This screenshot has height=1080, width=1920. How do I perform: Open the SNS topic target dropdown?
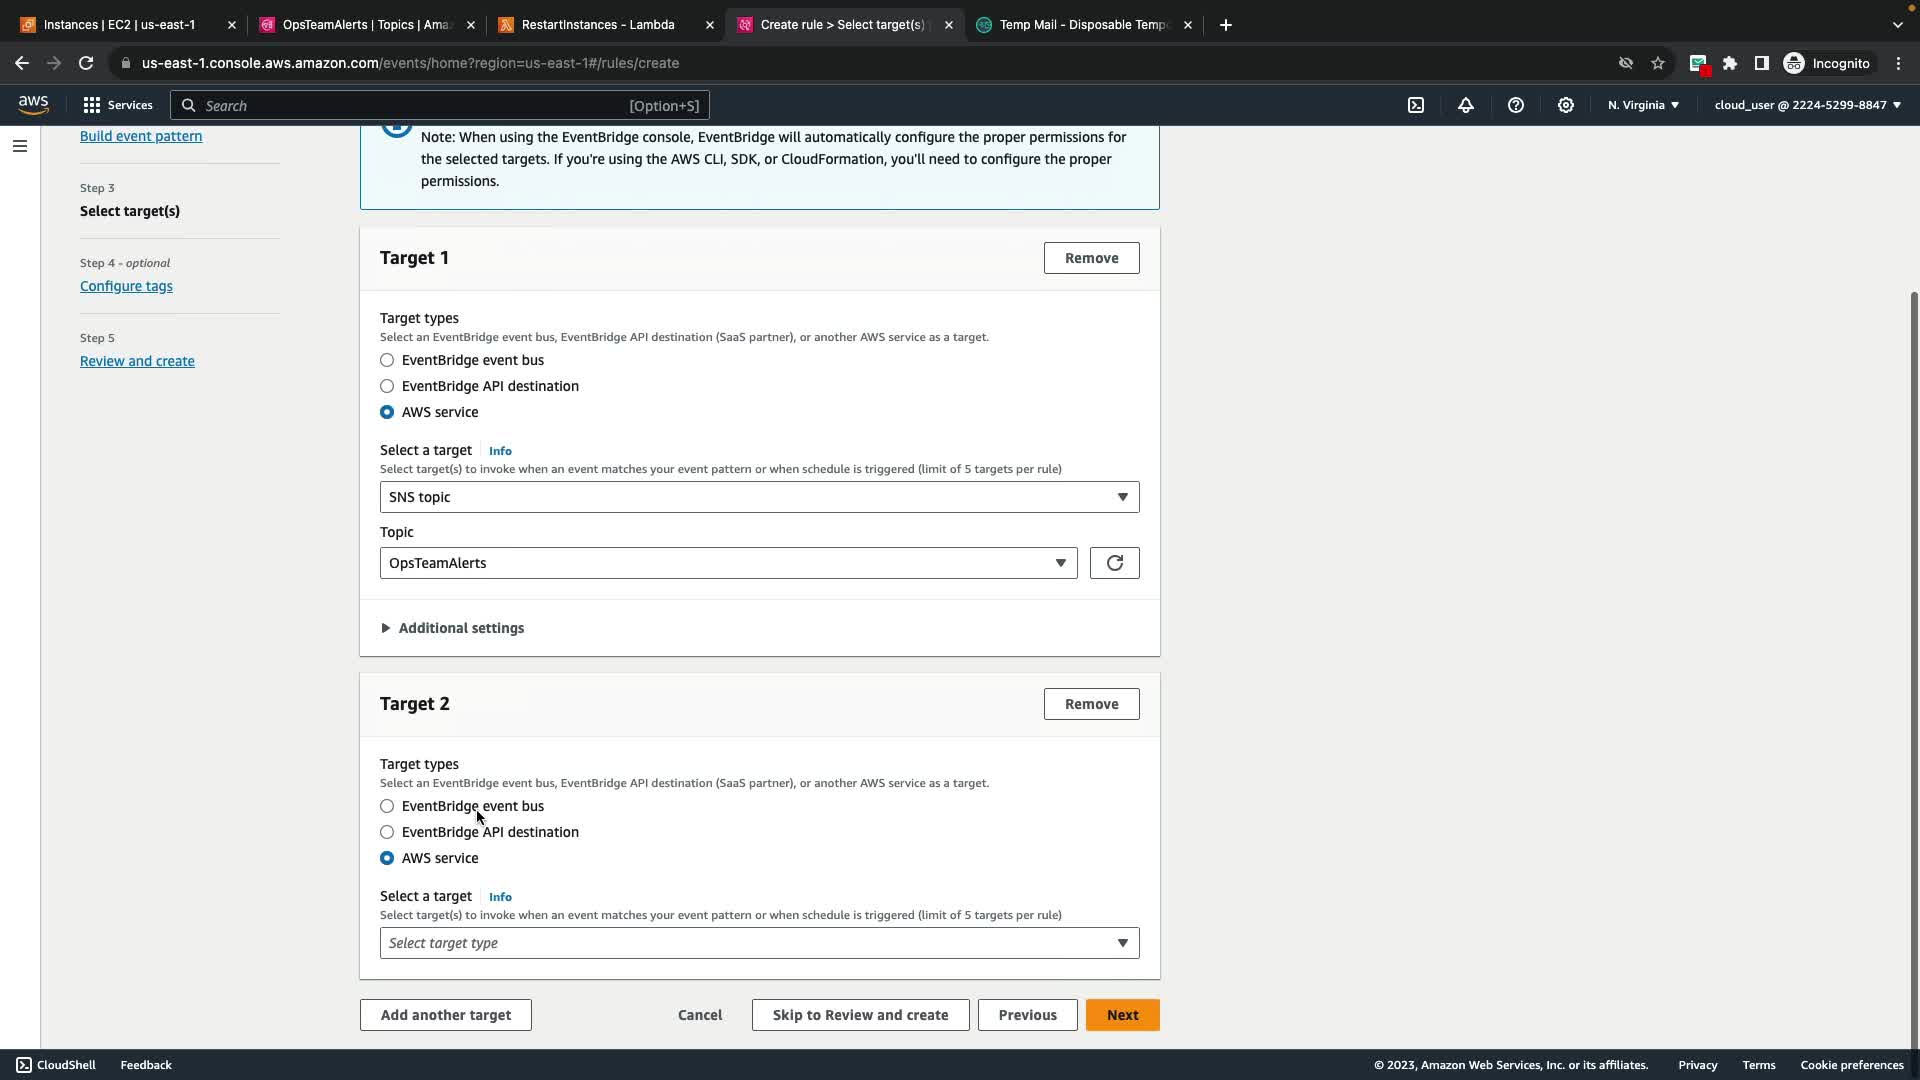point(759,497)
